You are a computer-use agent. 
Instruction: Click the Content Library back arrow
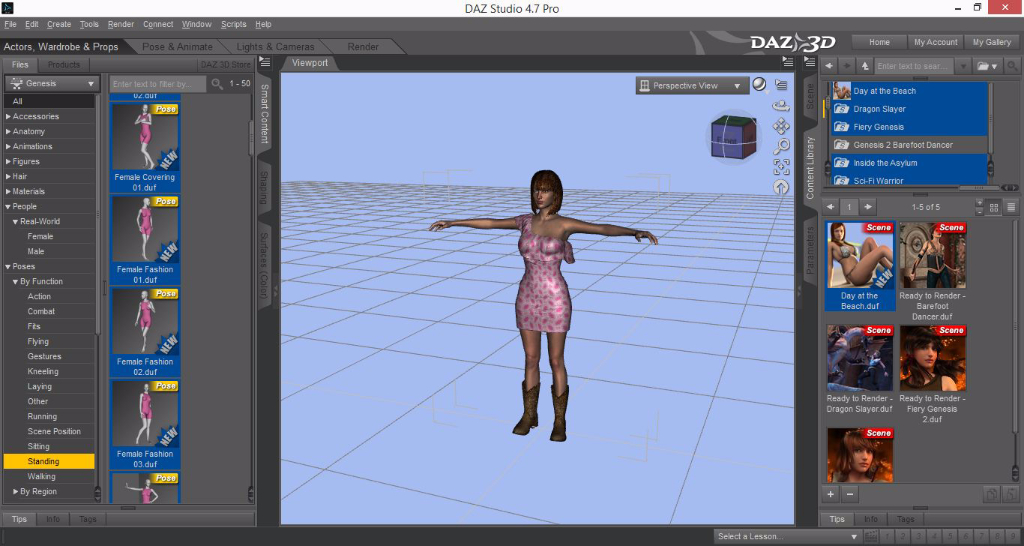pos(829,66)
